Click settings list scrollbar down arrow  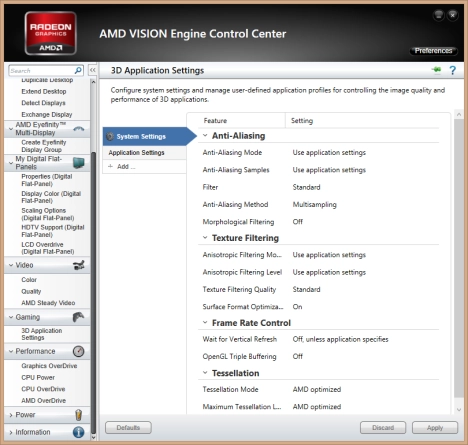459,410
